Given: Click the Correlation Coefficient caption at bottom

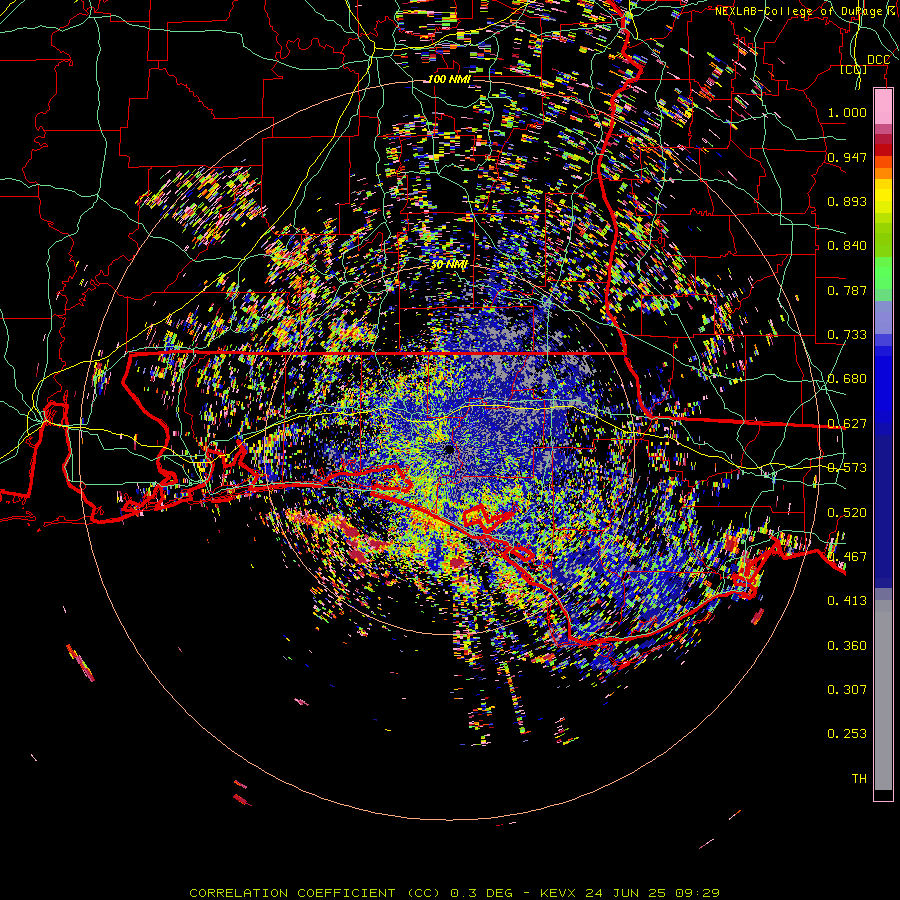Looking at the screenshot, I should [x=454, y=893].
